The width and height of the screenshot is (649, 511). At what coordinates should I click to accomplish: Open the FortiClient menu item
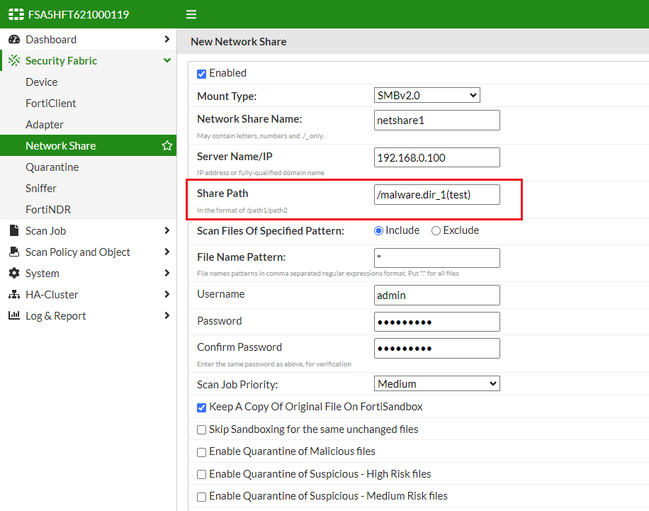51,103
